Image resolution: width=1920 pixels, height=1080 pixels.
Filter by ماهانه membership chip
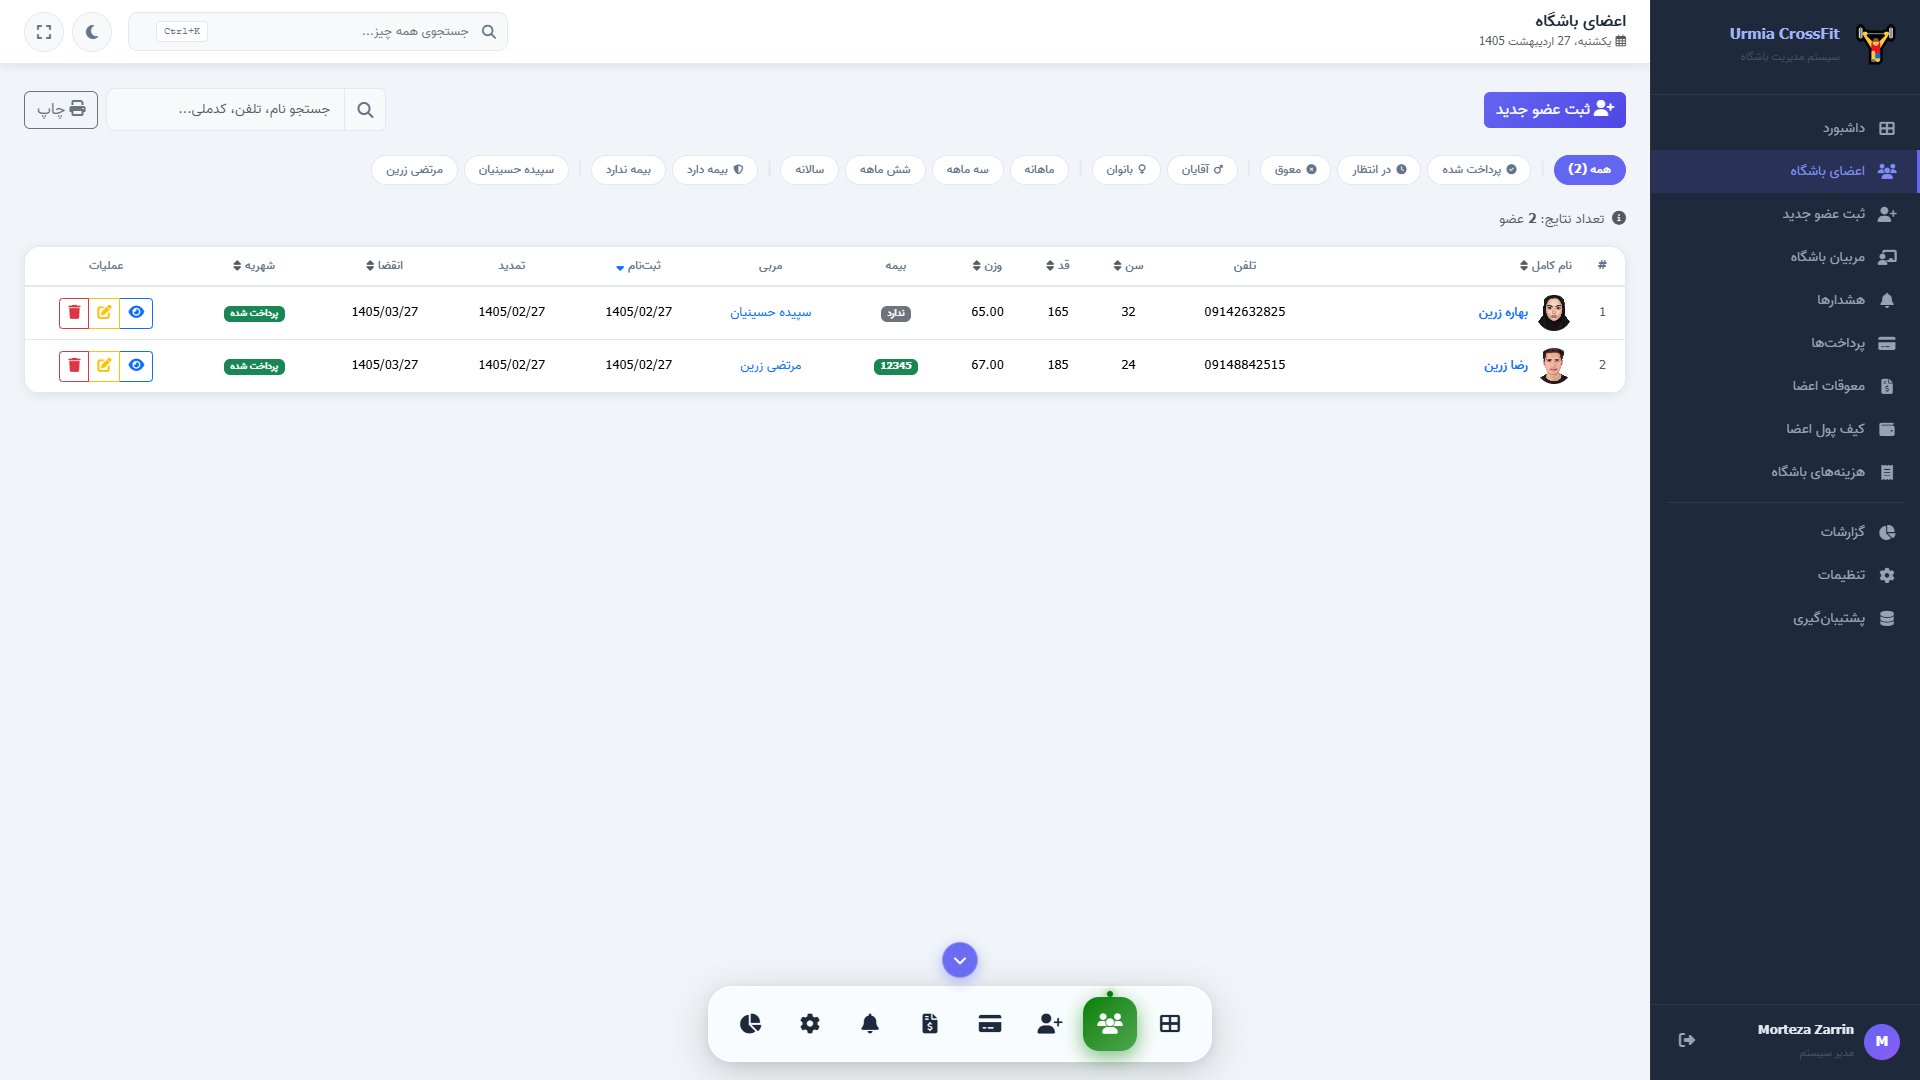1039,170
